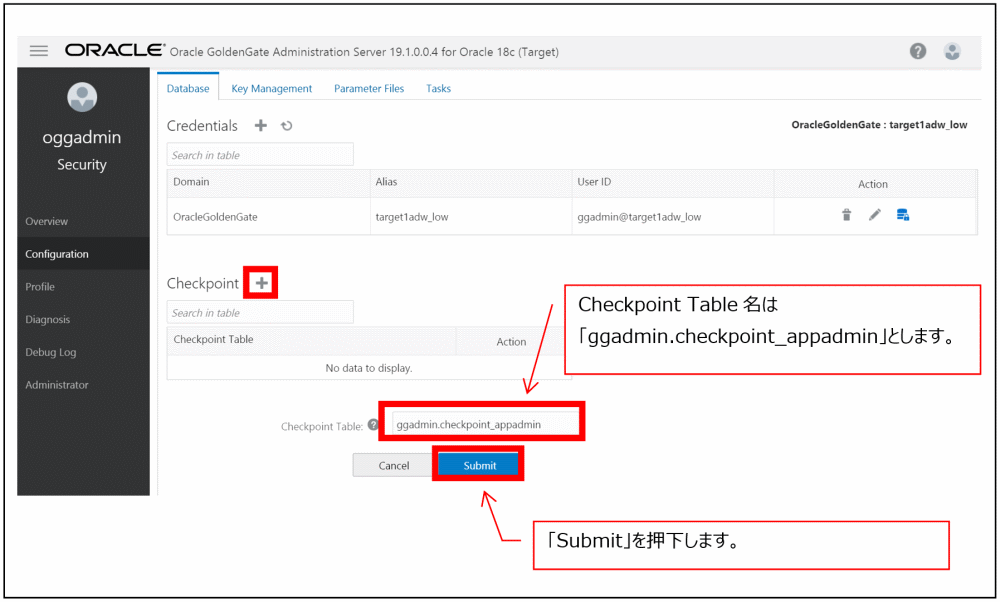The image size is (1000, 602).
Task: Open Profile in sidebar
Action: click(x=84, y=287)
